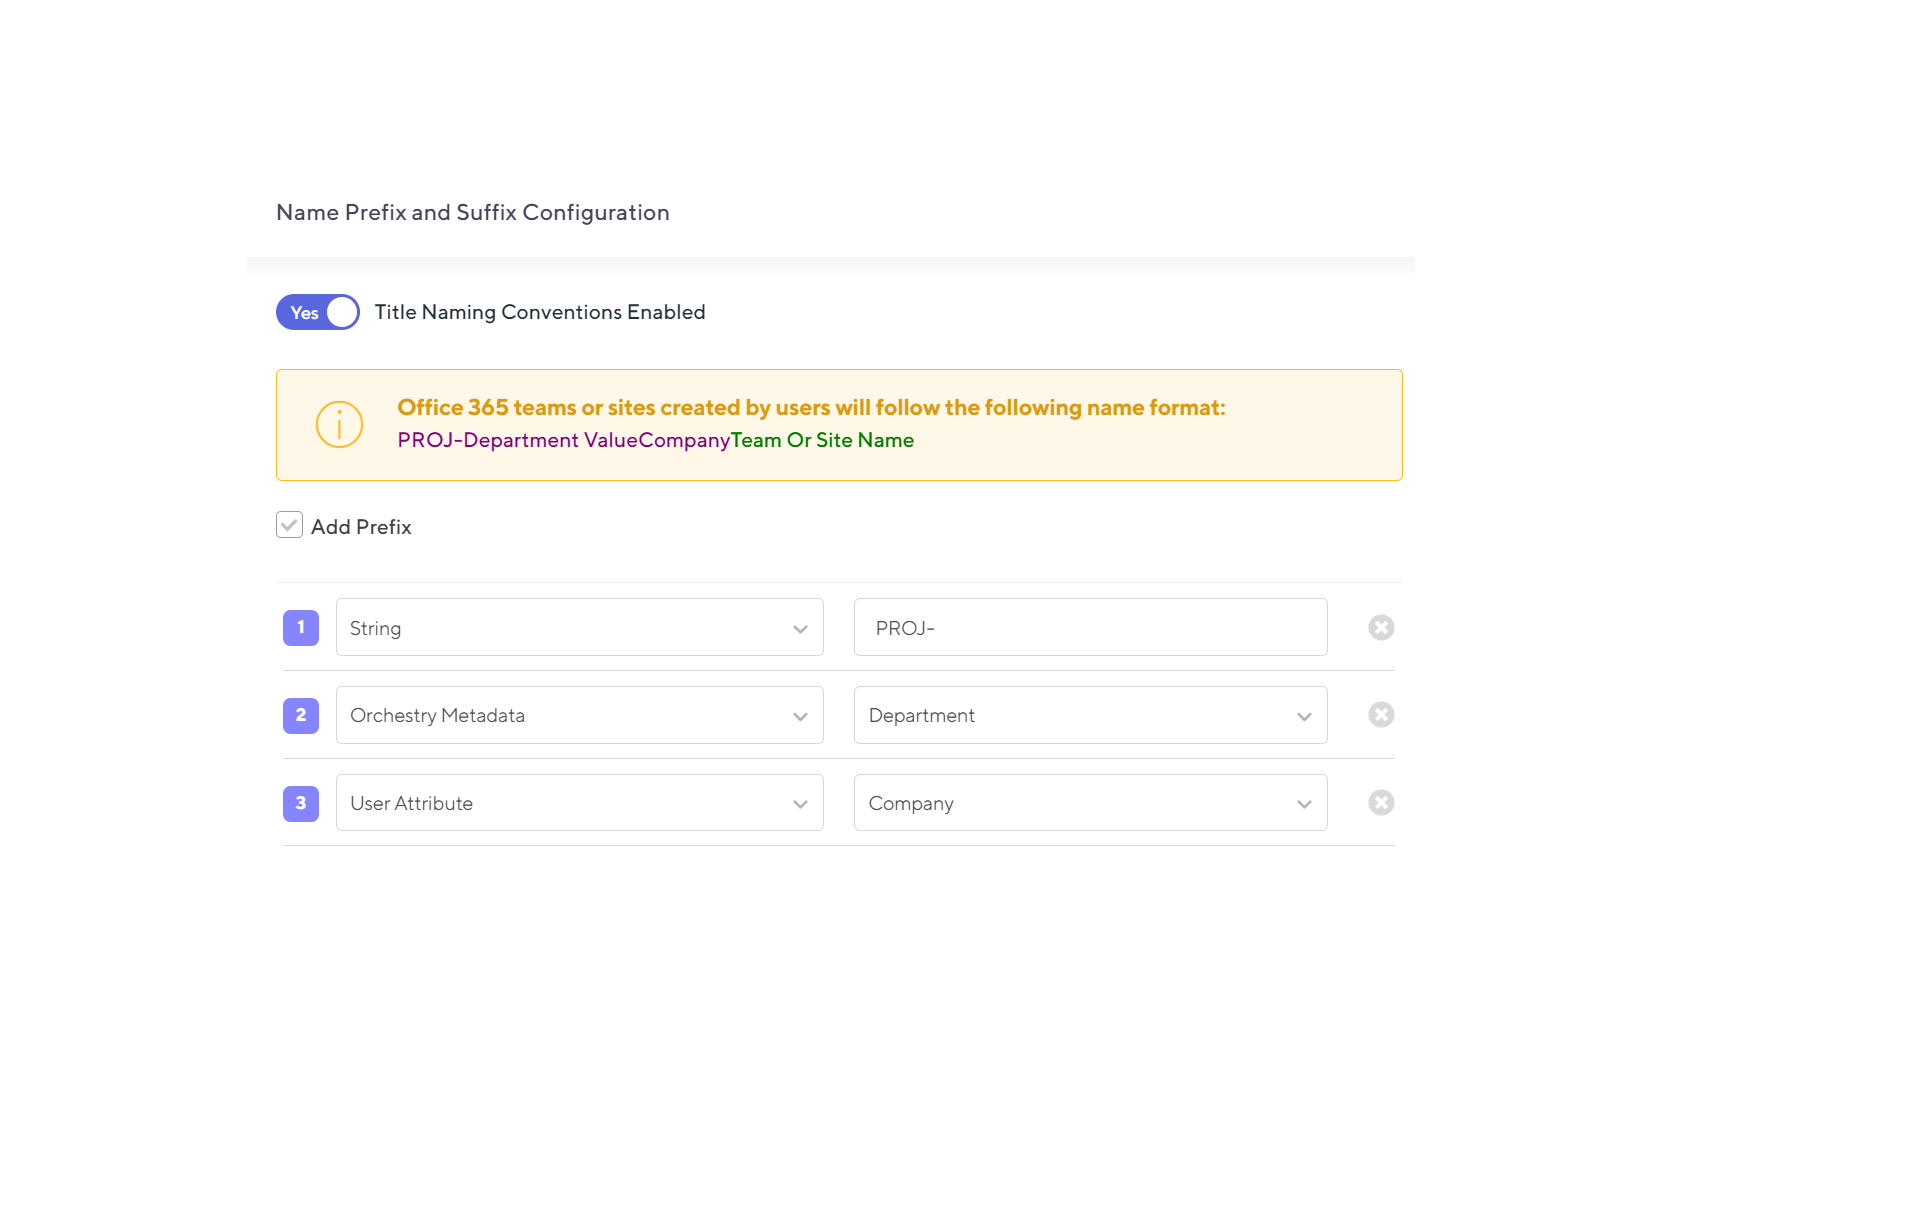Open the String type dropdown

click(579, 627)
